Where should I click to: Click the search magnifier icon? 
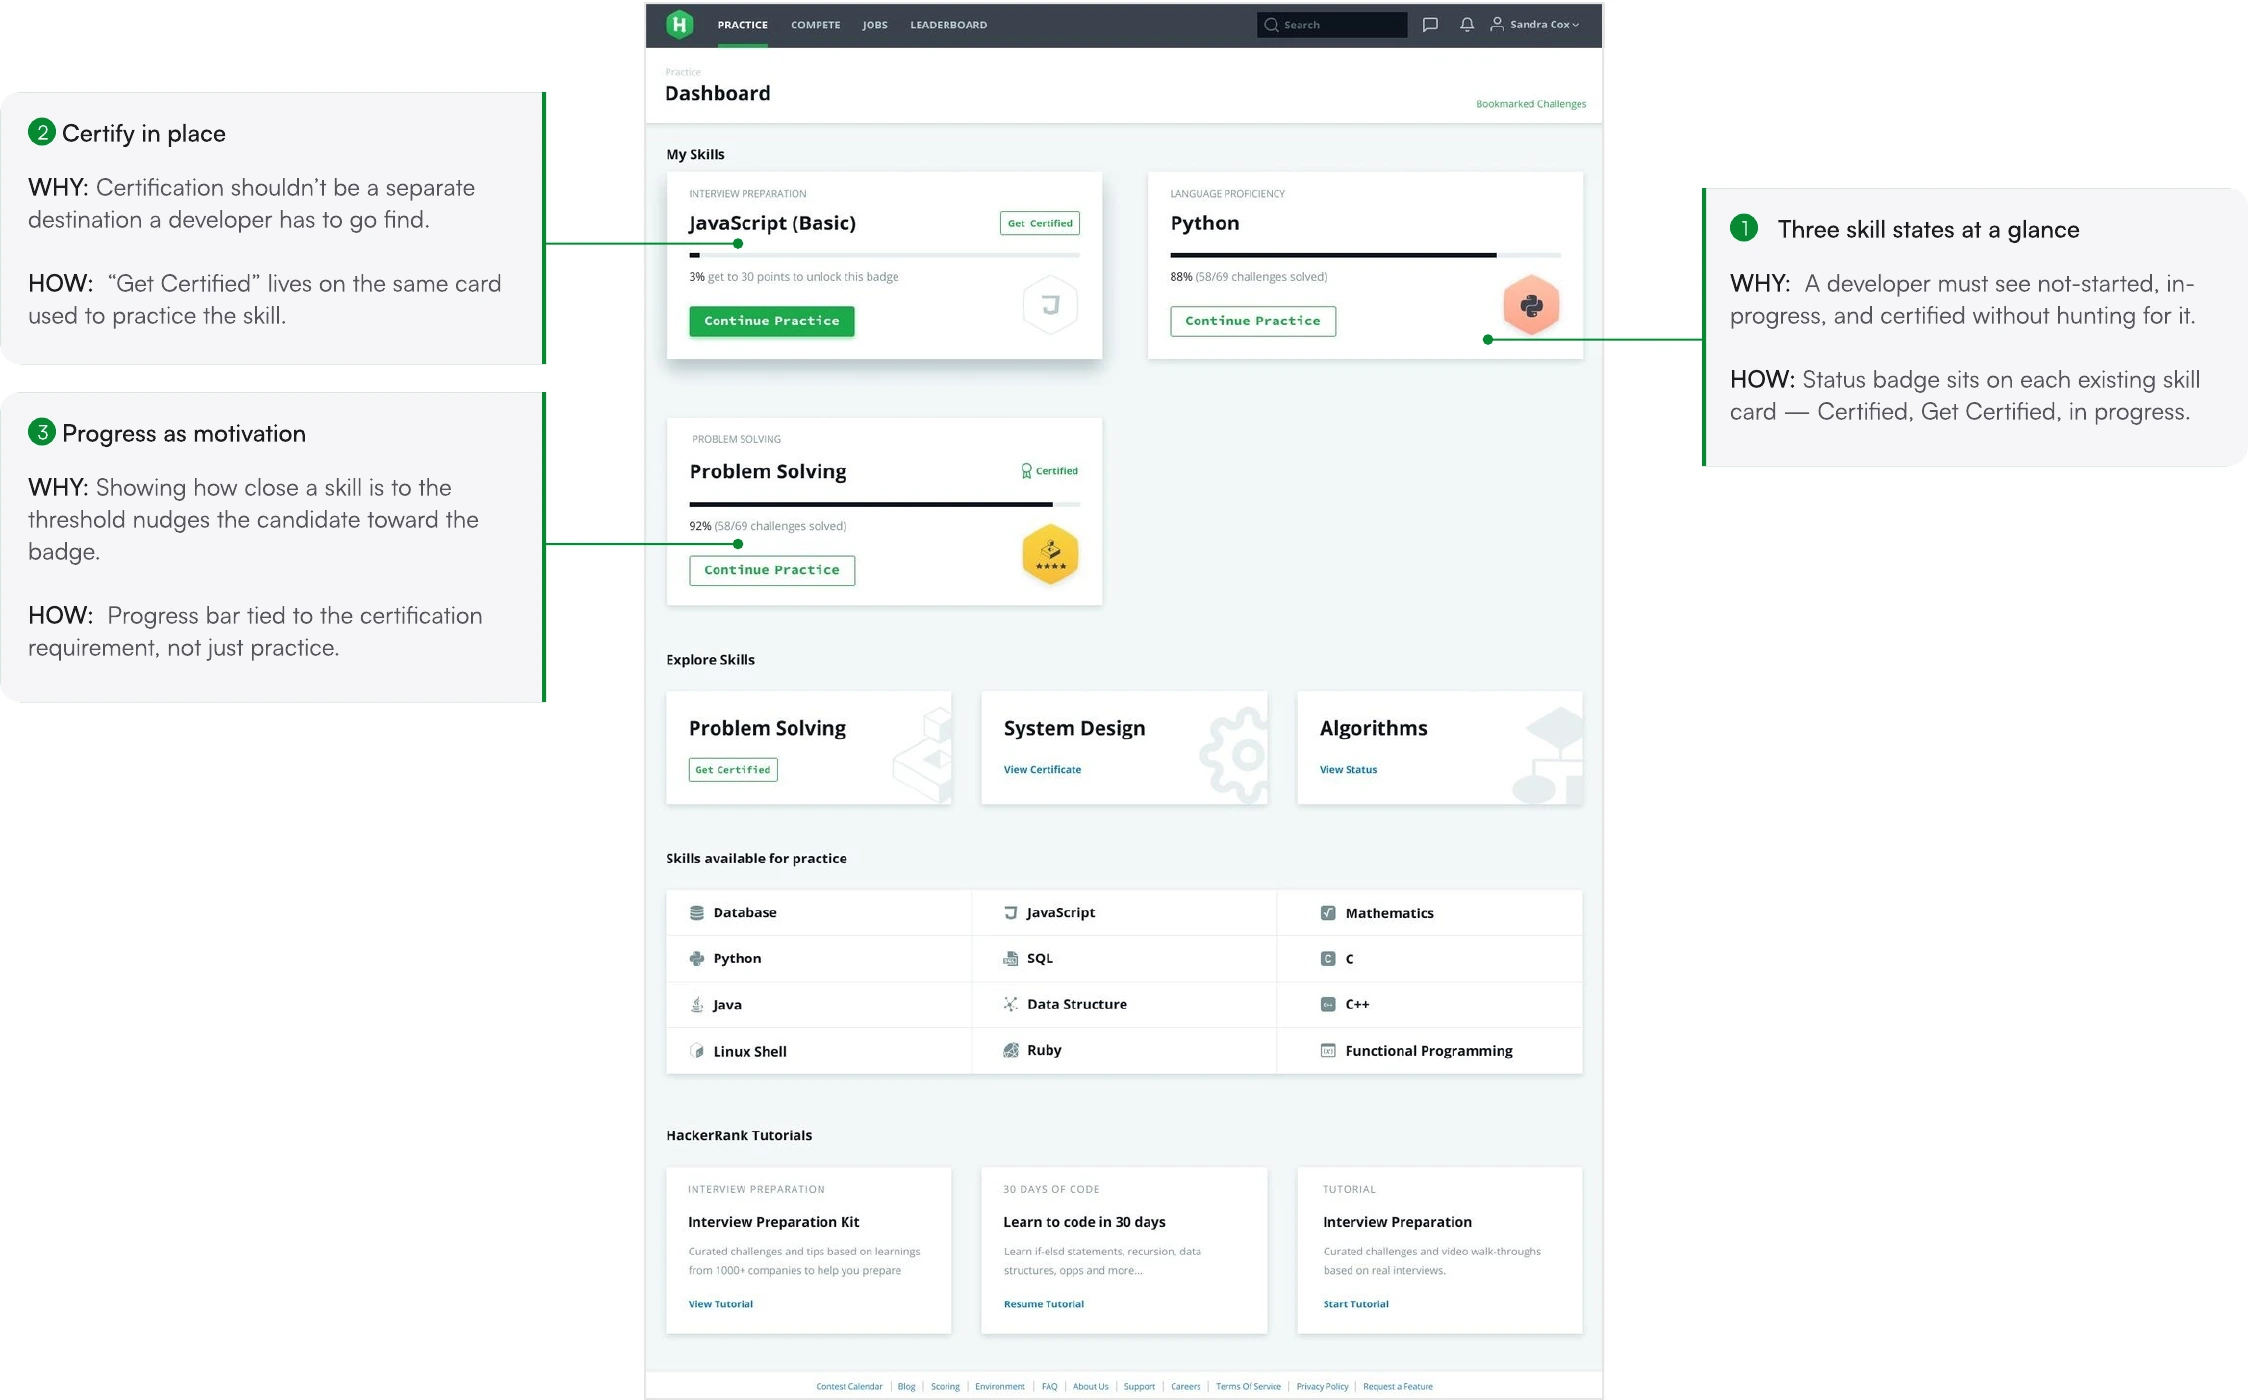[x=1271, y=25]
